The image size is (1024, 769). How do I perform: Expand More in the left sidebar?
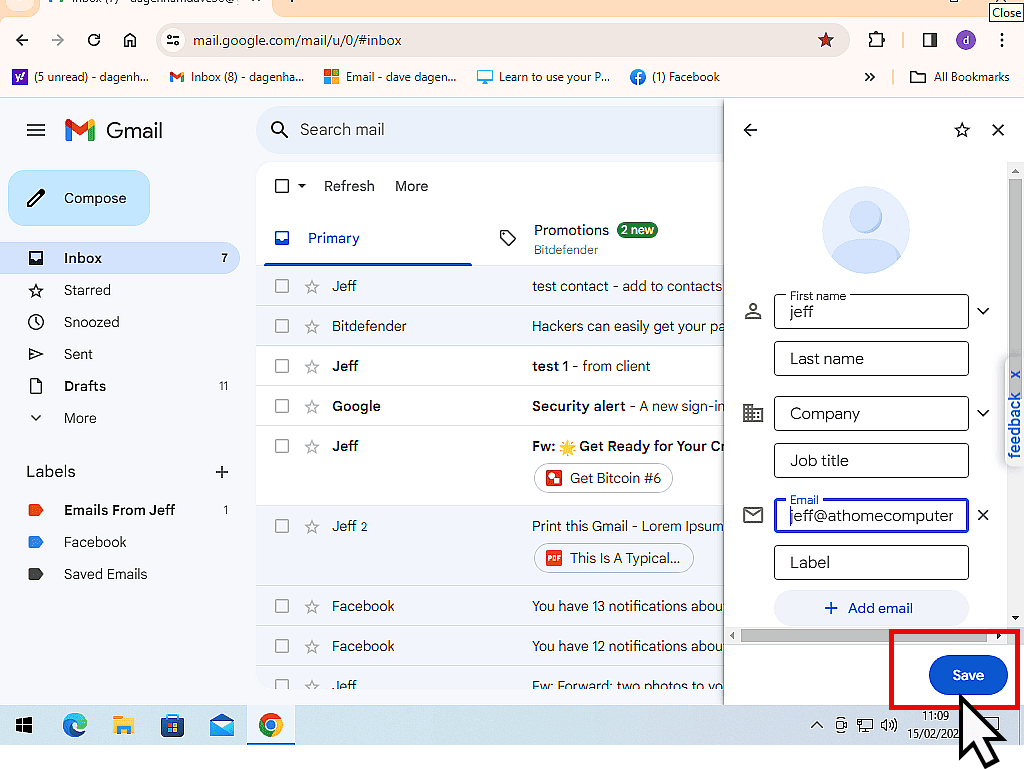point(79,418)
